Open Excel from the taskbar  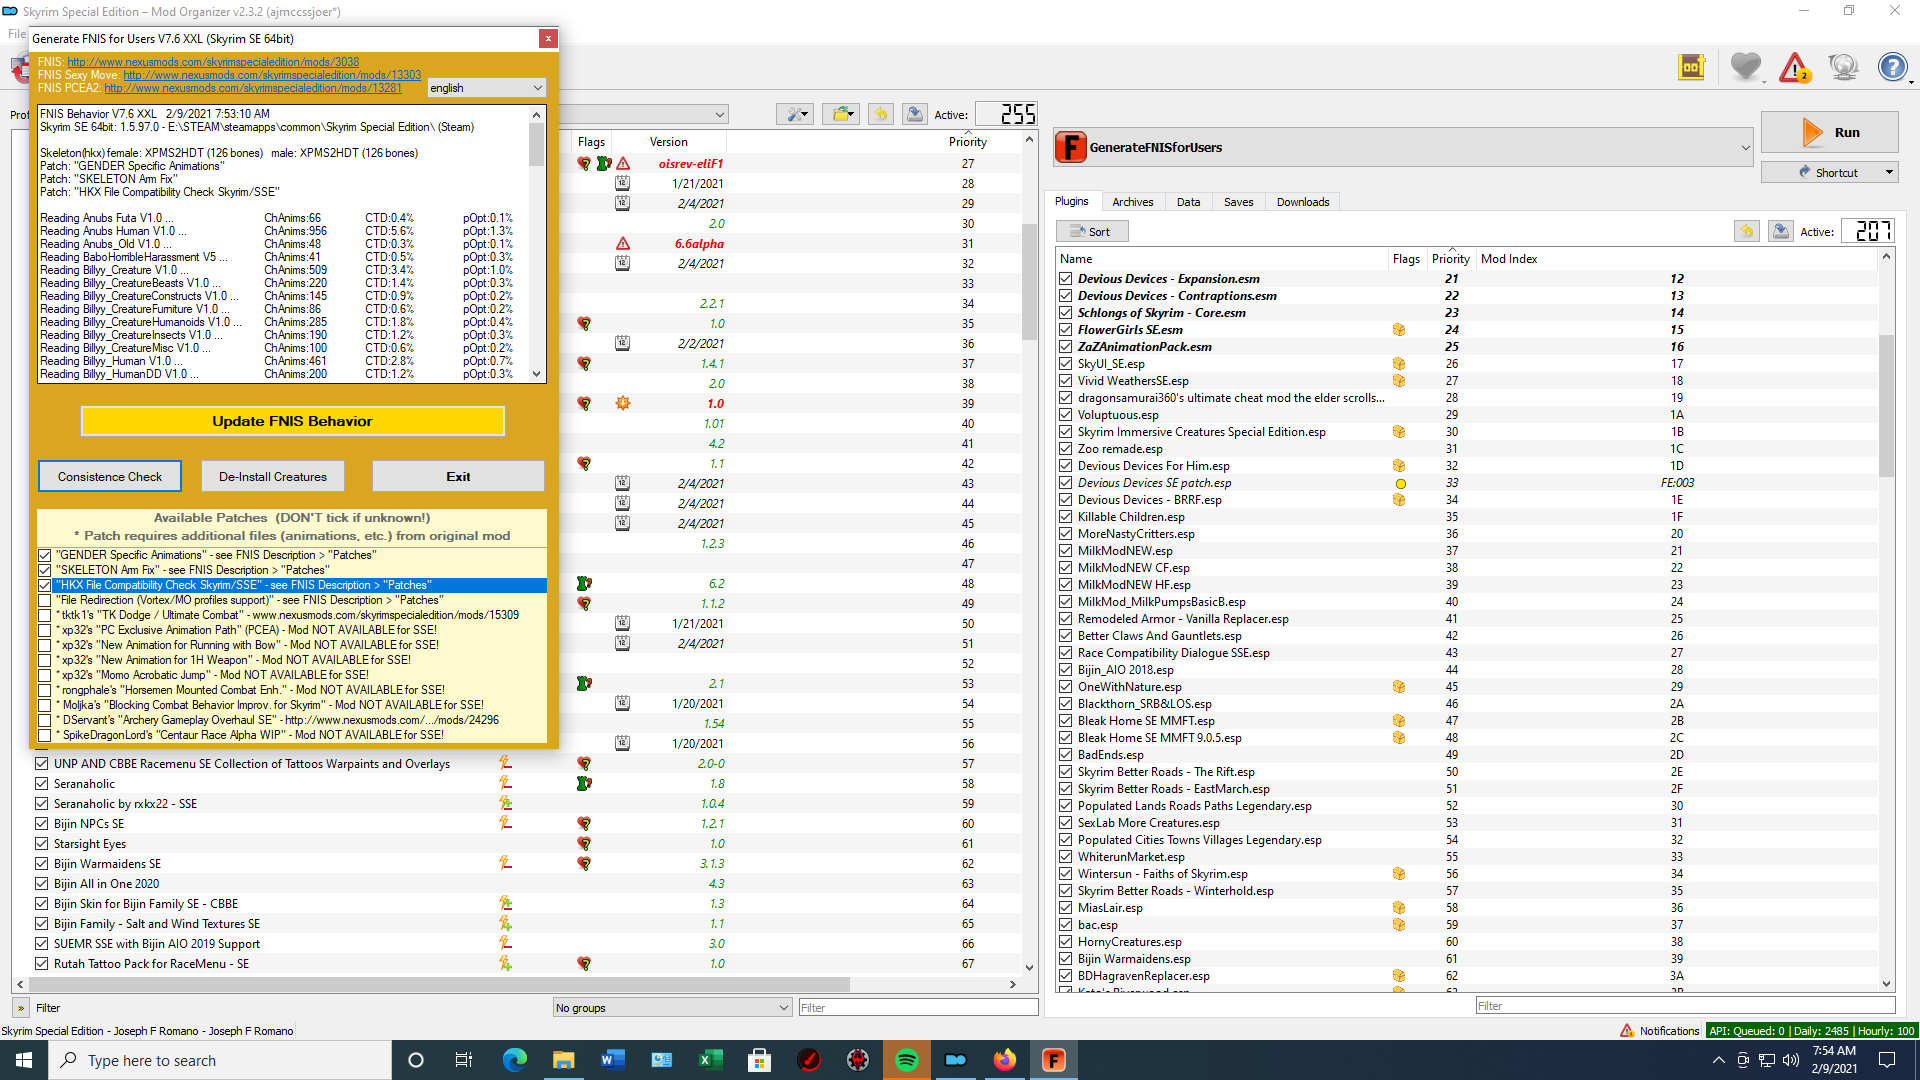pyautogui.click(x=711, y=1060)
